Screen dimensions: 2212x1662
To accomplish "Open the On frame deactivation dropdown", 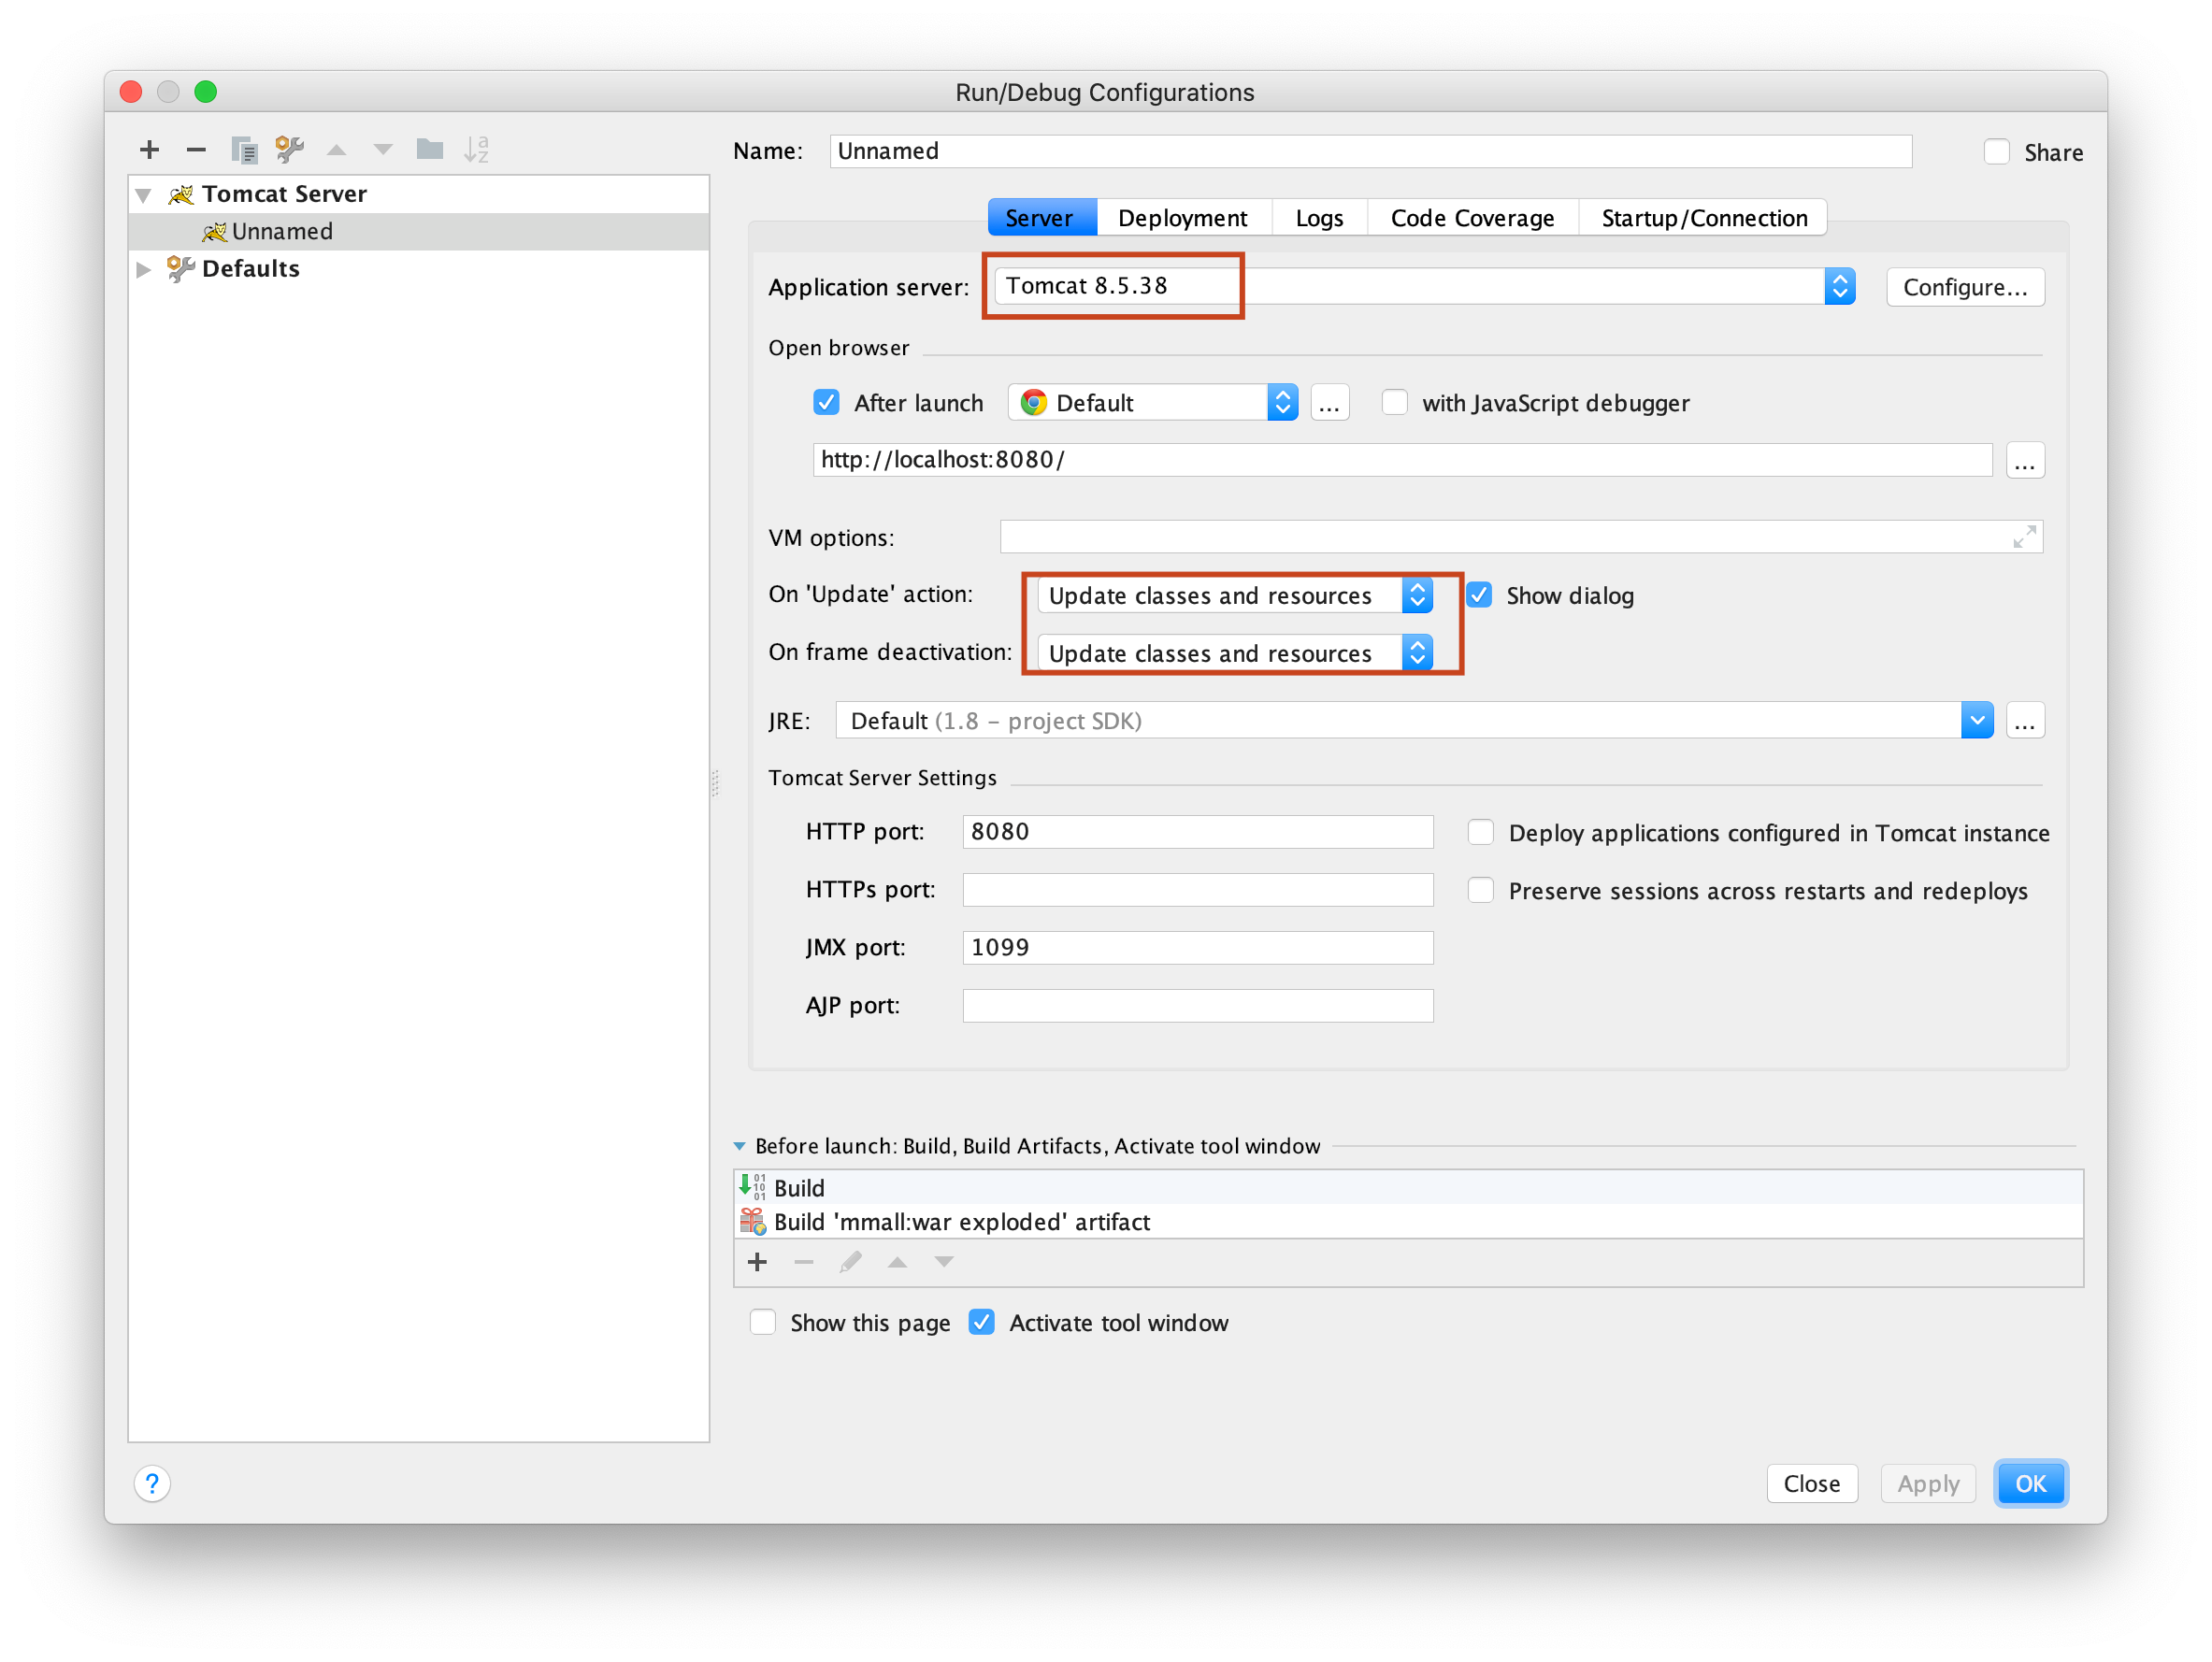I will tap(1417, 653).
